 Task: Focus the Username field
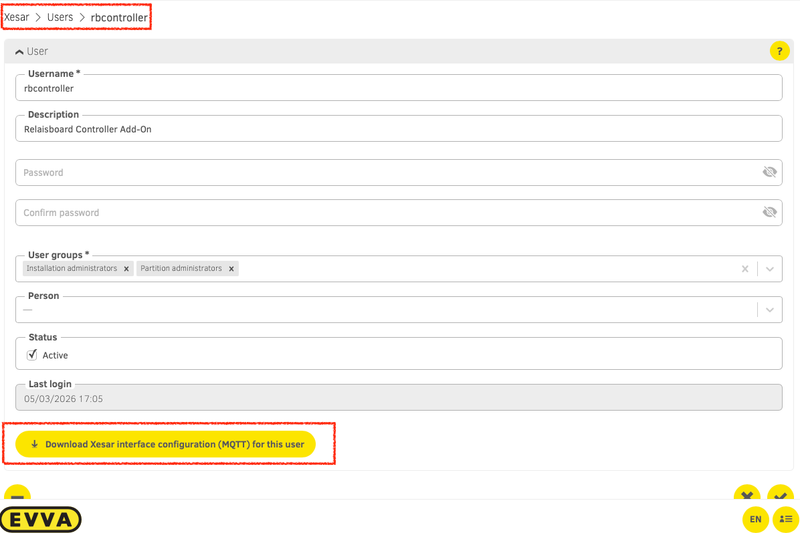point(398,88)
